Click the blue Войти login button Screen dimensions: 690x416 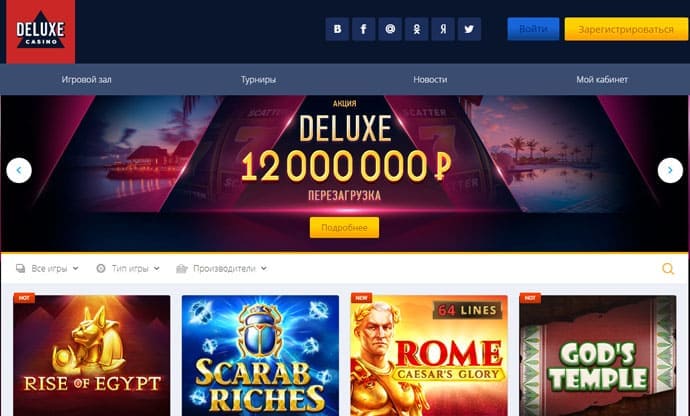[x=533, y=29]
